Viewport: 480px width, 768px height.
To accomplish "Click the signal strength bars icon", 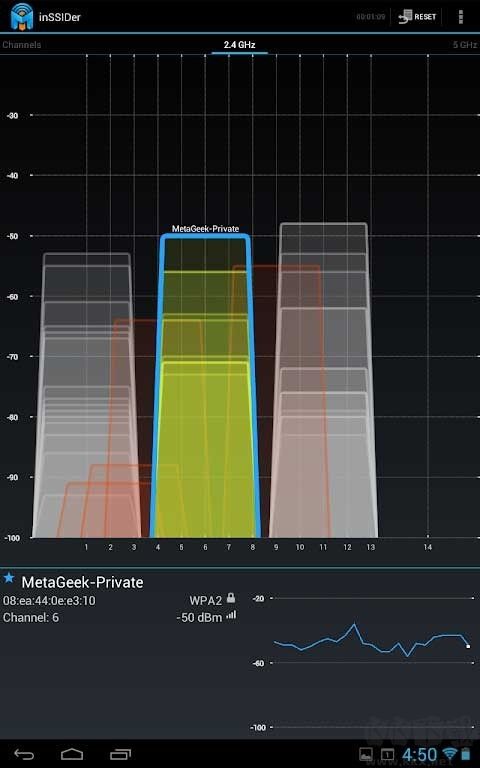I will click(231, 615).
